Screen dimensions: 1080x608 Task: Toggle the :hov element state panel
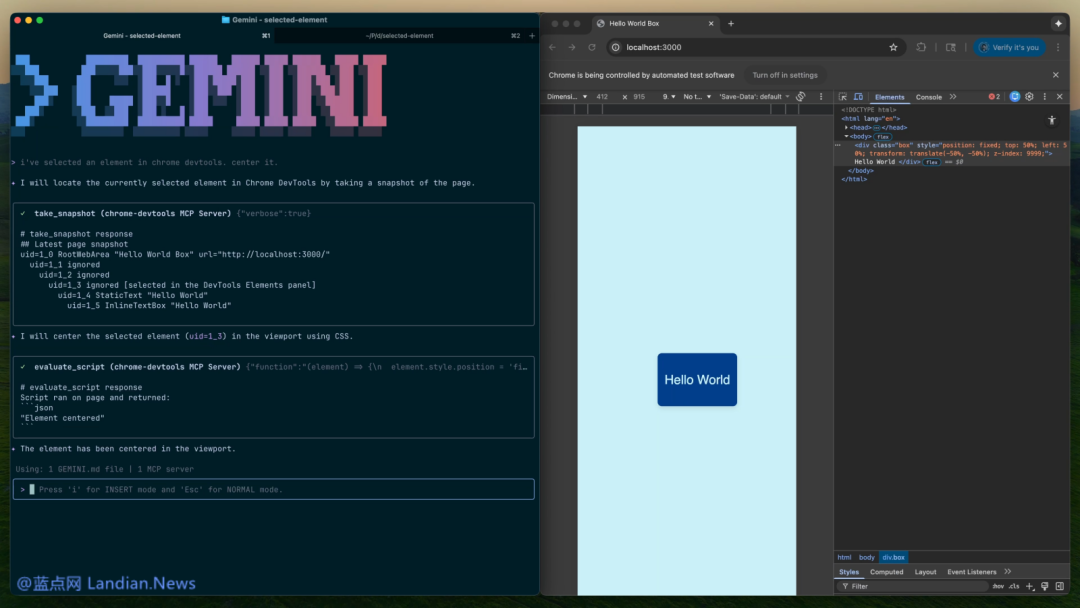(x=997, y=586)
